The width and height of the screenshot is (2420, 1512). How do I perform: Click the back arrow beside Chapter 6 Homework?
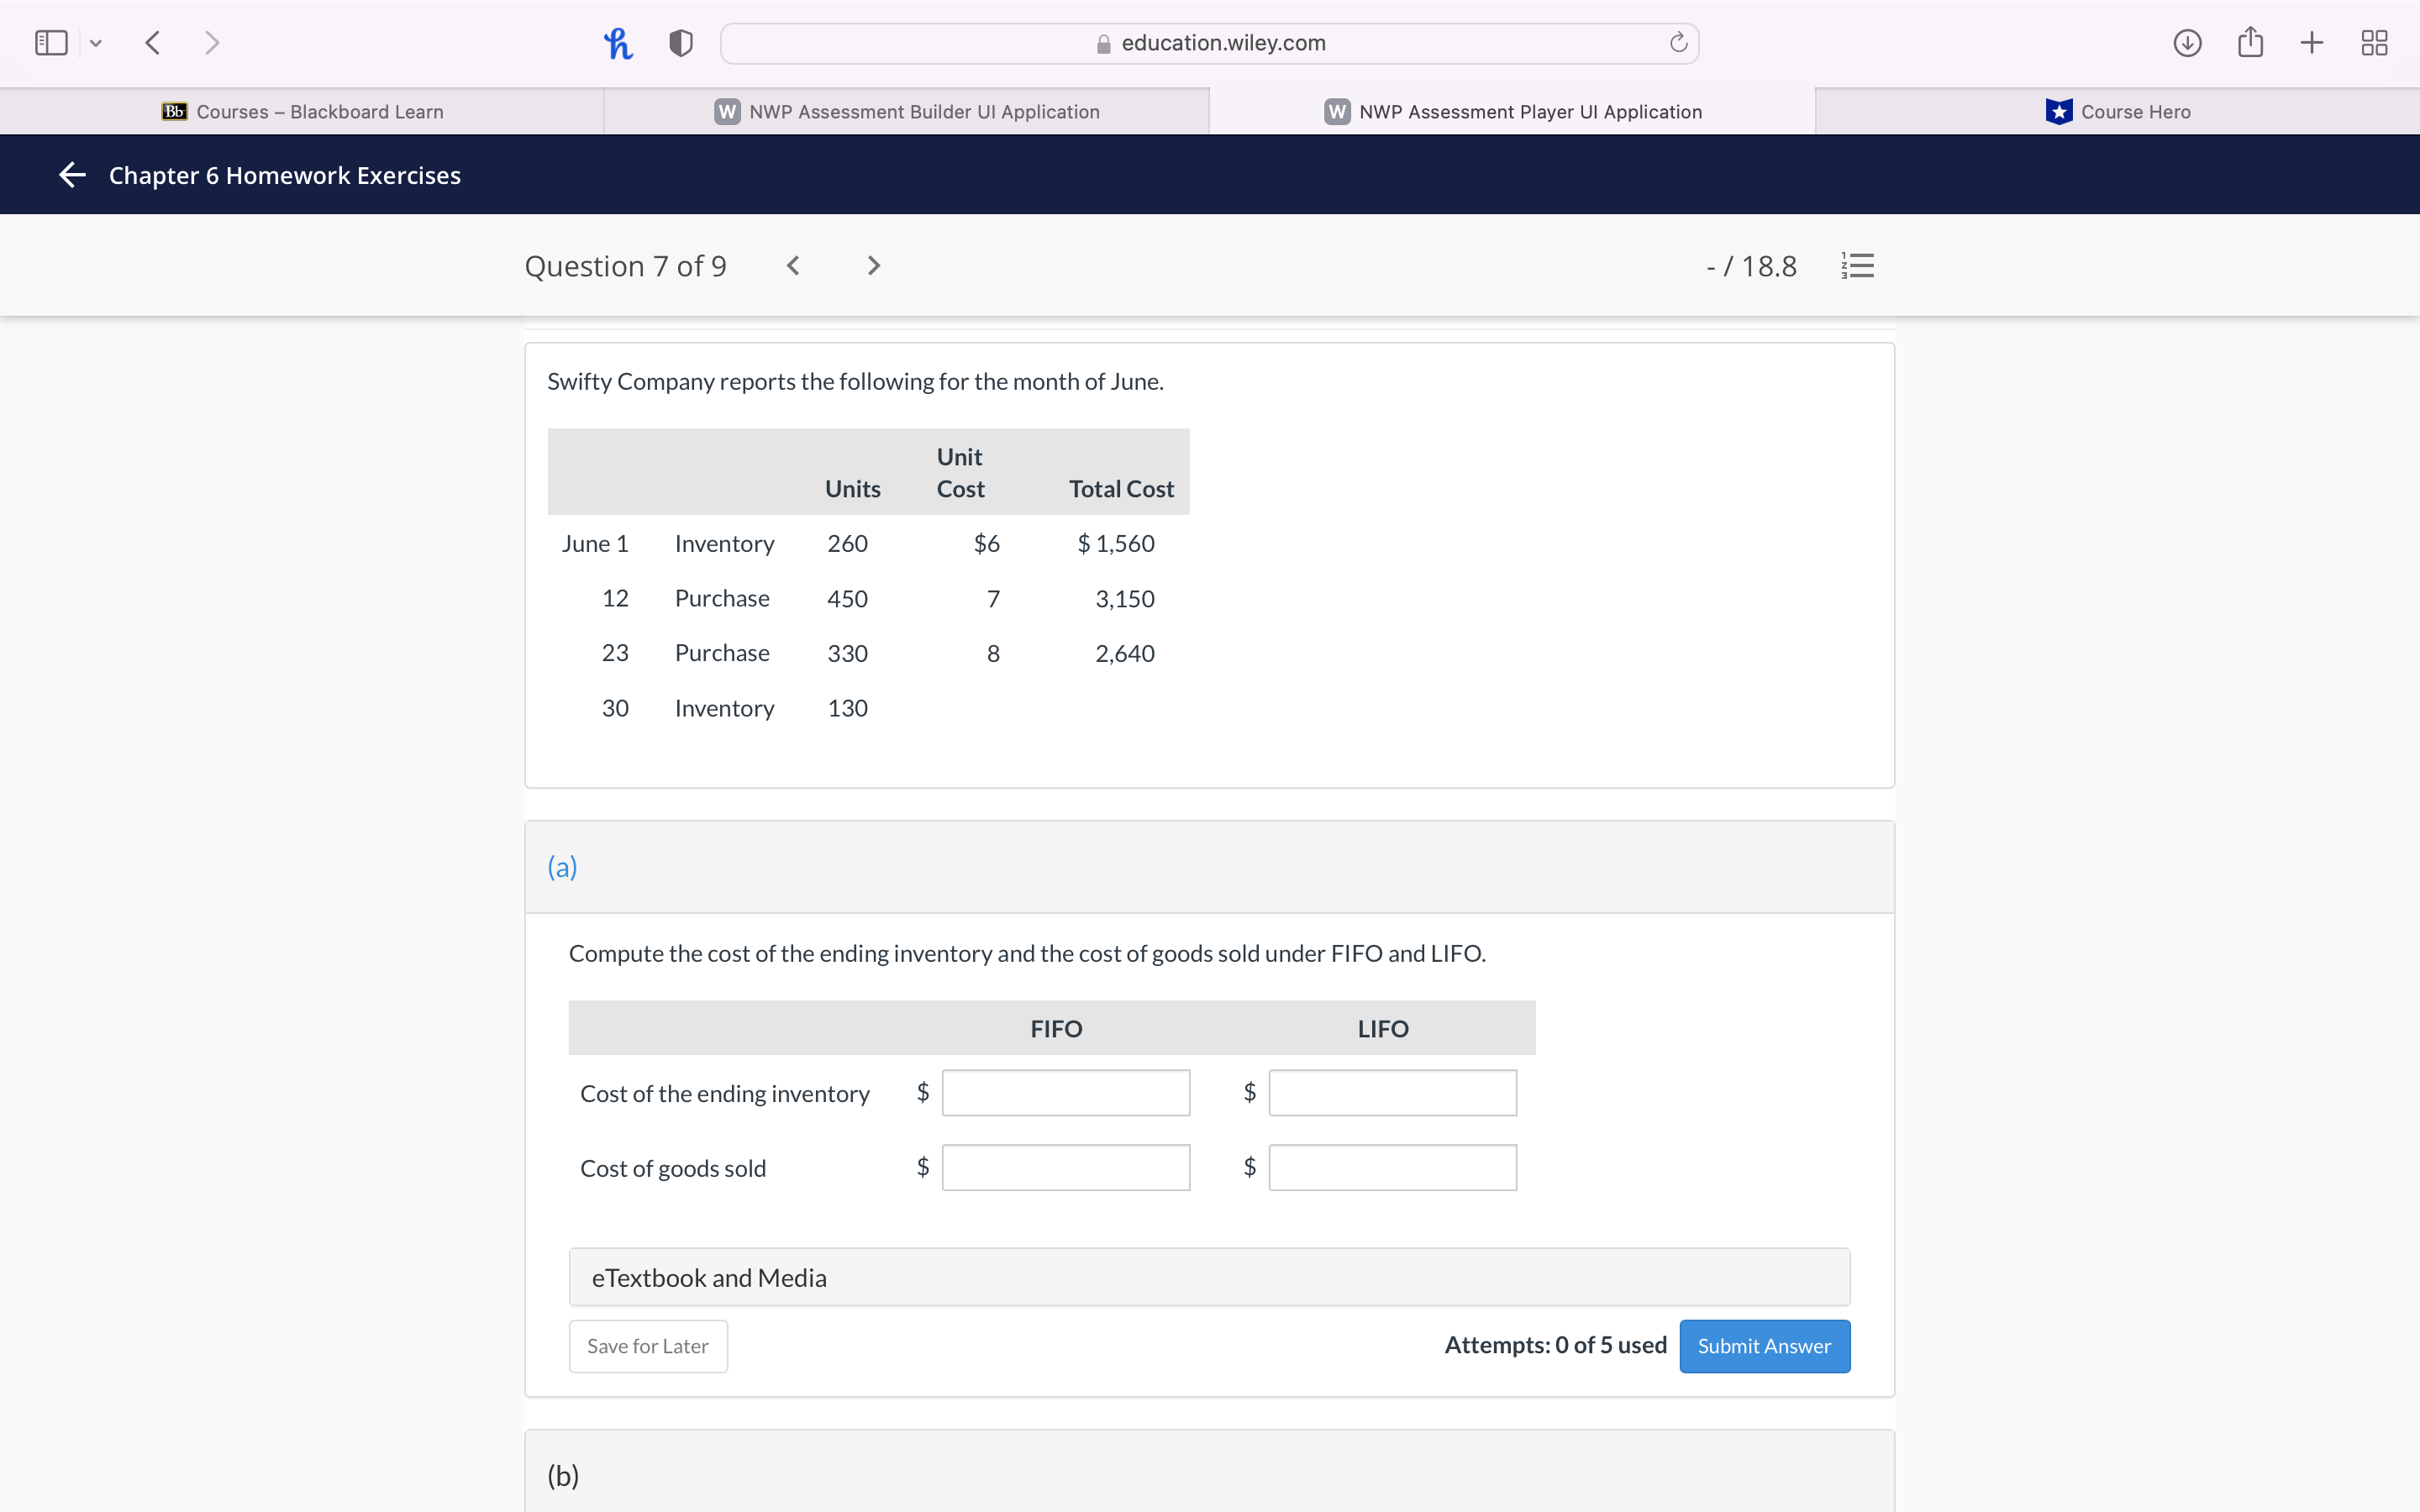[72, 175]
